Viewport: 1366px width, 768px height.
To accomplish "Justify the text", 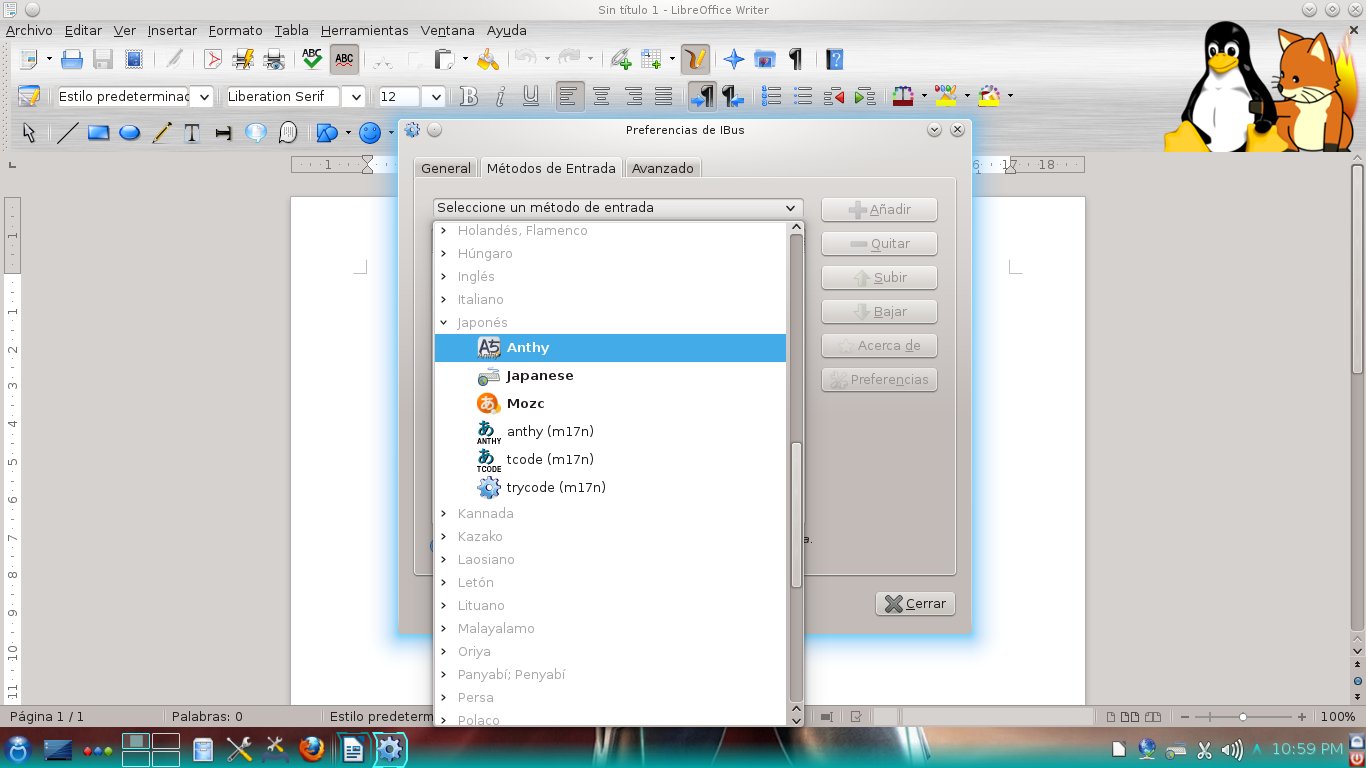I will (663, 96).
